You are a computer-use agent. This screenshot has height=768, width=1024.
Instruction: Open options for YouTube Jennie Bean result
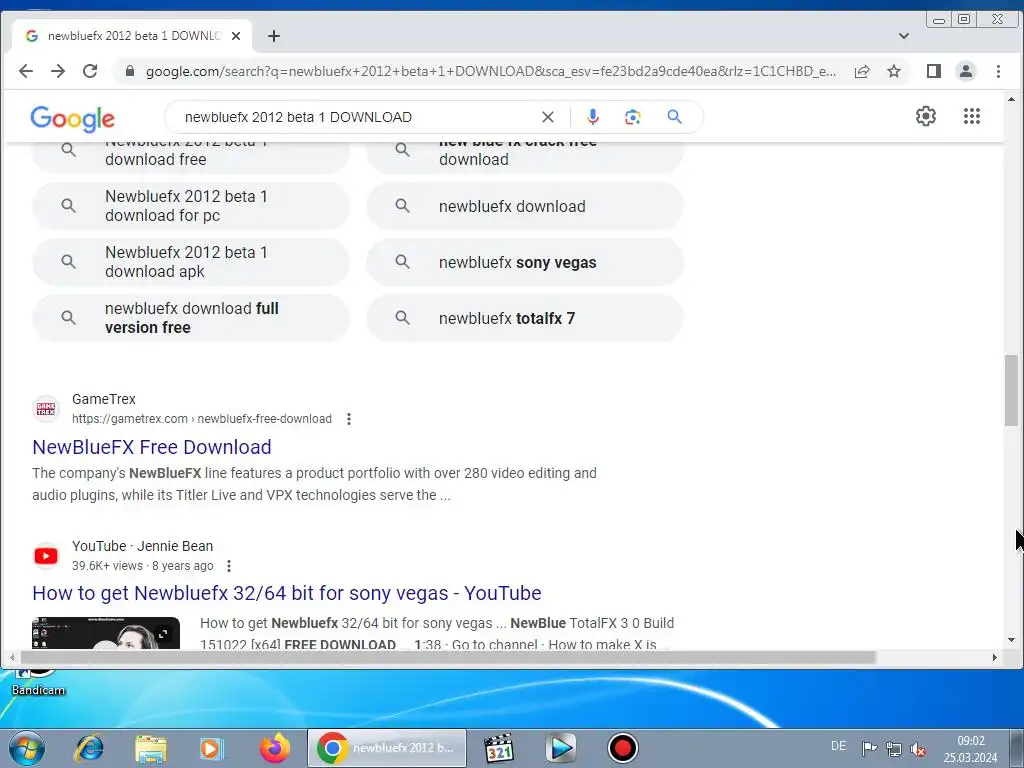coord(229,566)
